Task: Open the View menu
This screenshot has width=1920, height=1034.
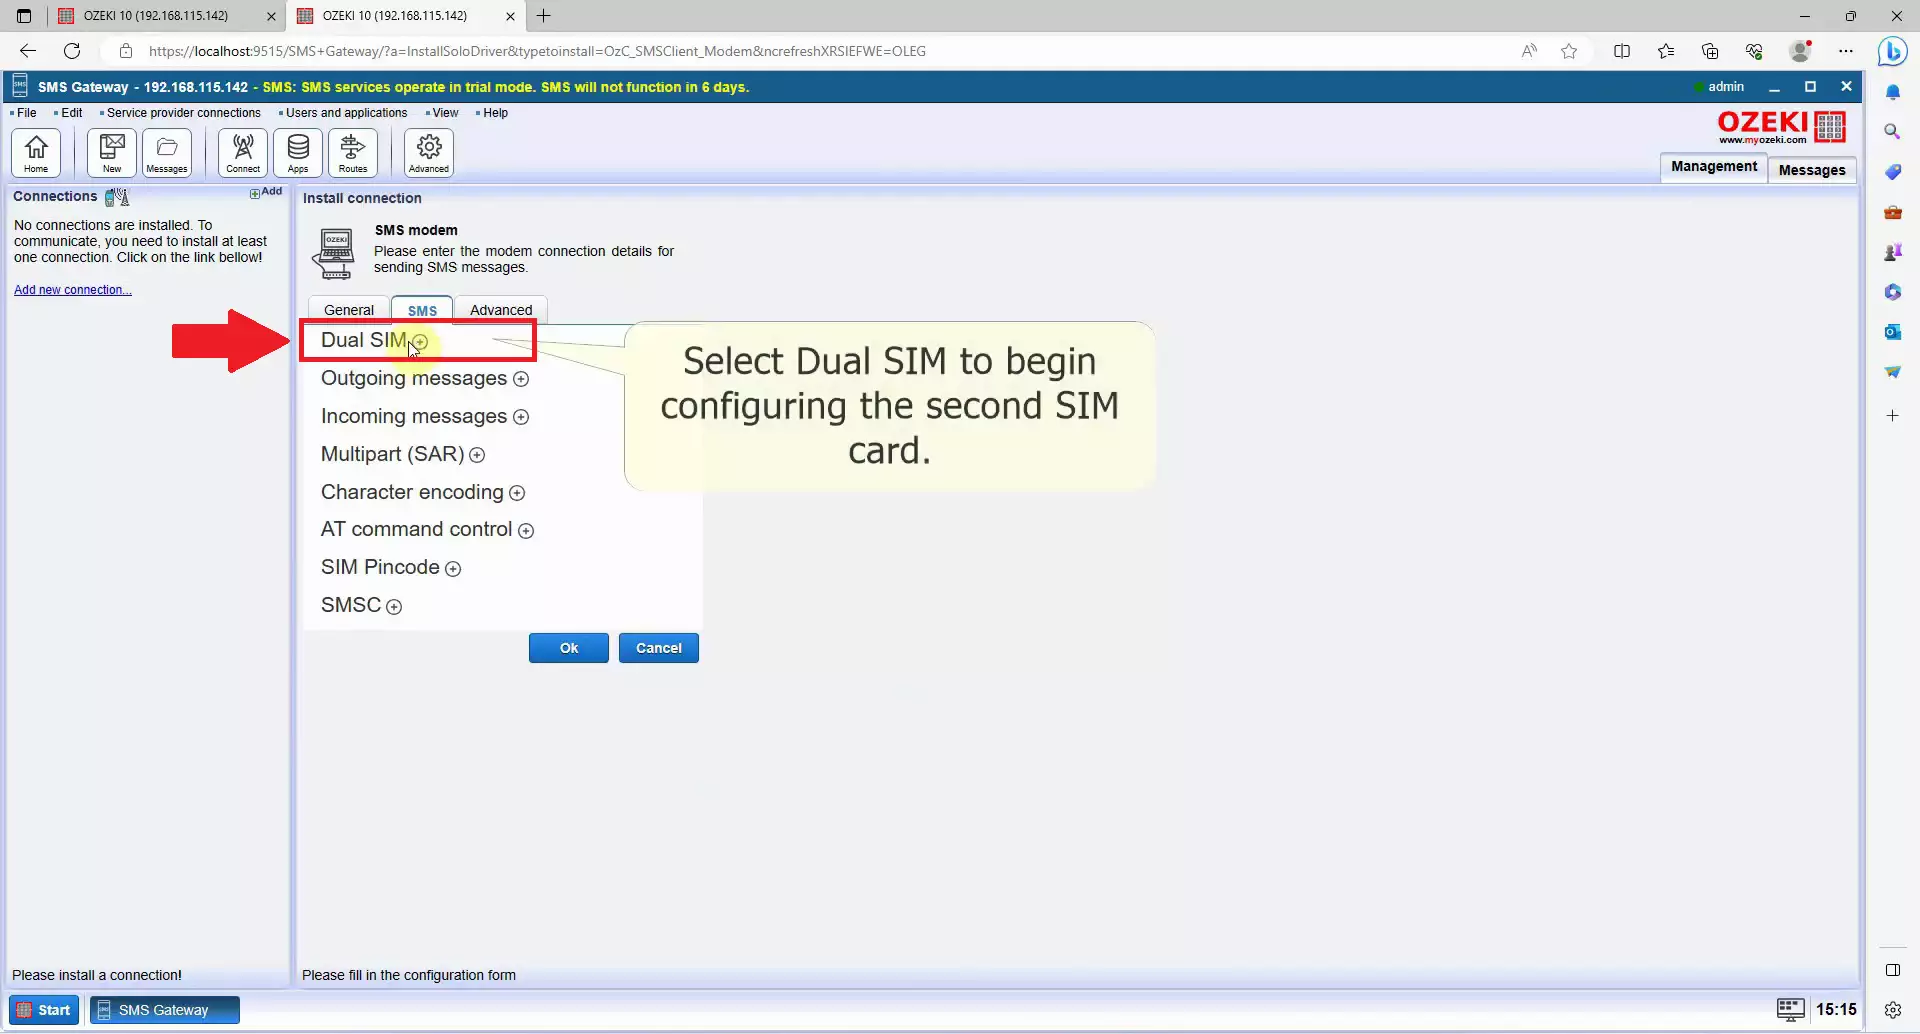Action: 445,113
